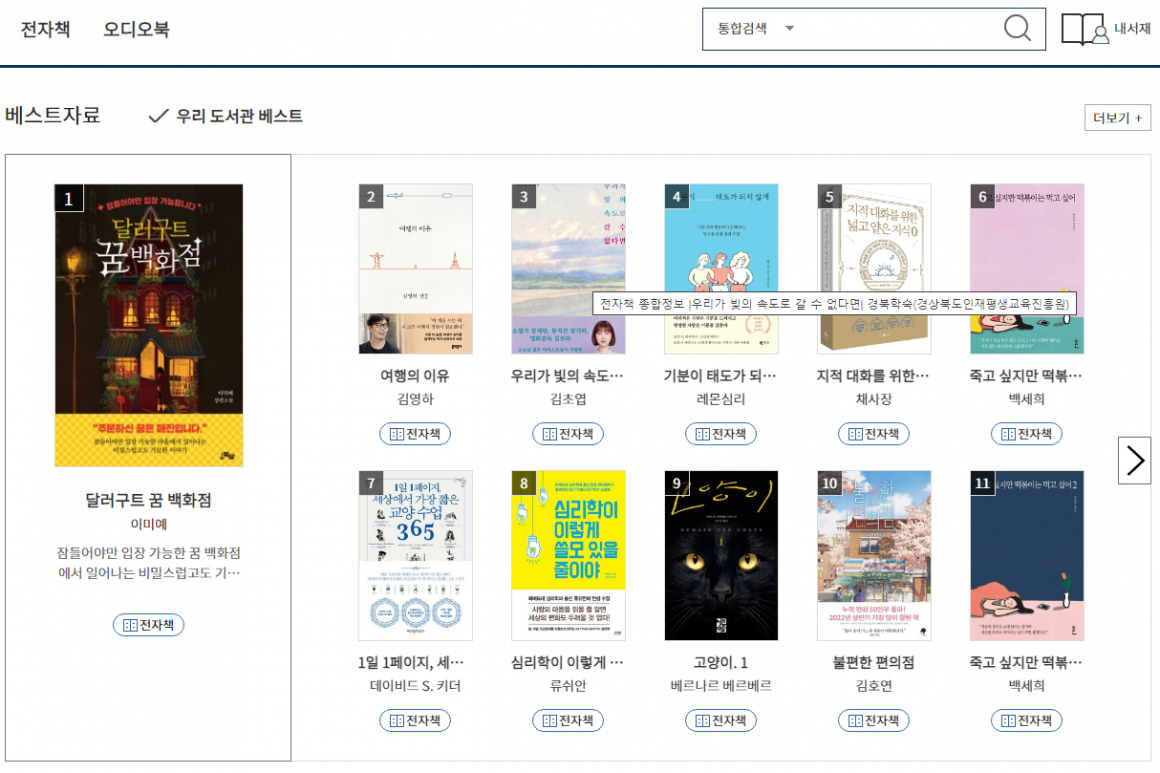
Task: Open the 내서재 bookshelf icon
Action: [x=1085, y=29]
